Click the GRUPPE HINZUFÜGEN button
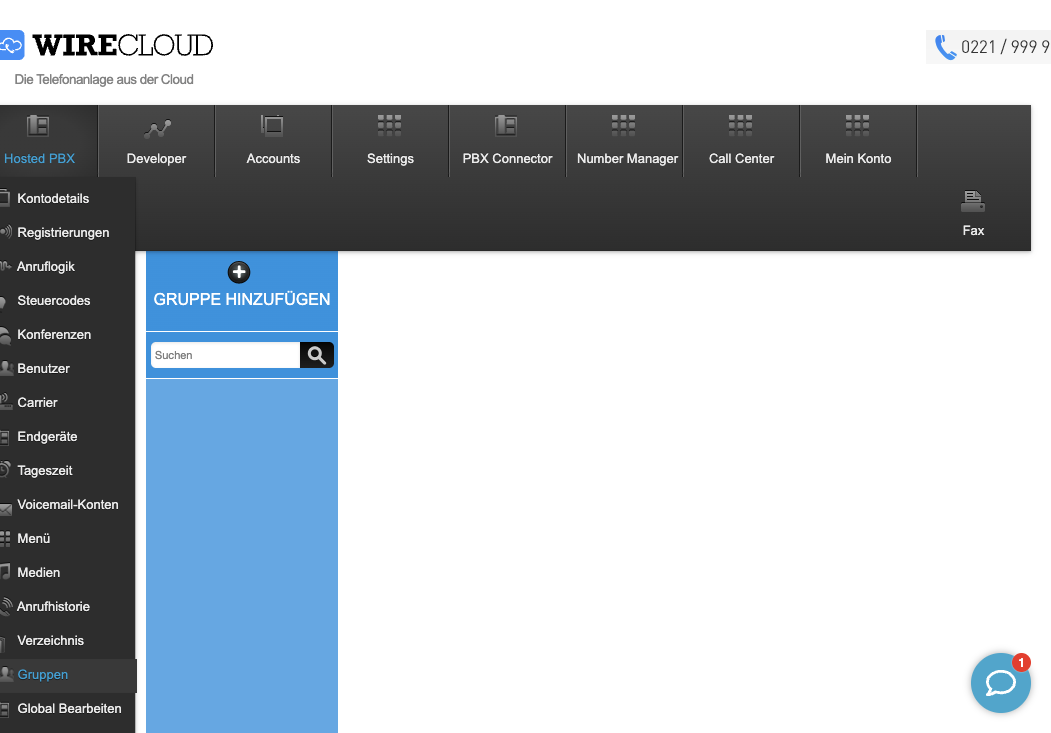 coord(241,298)
